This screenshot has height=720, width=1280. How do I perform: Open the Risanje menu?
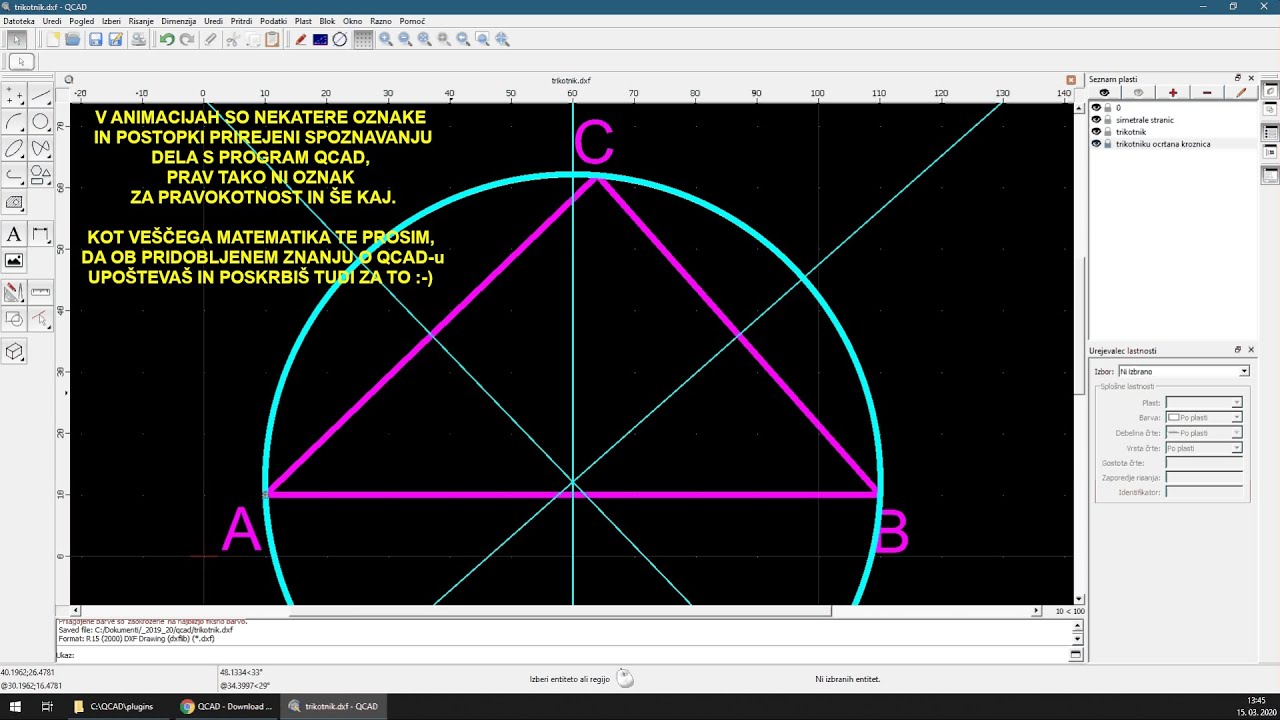141,21
